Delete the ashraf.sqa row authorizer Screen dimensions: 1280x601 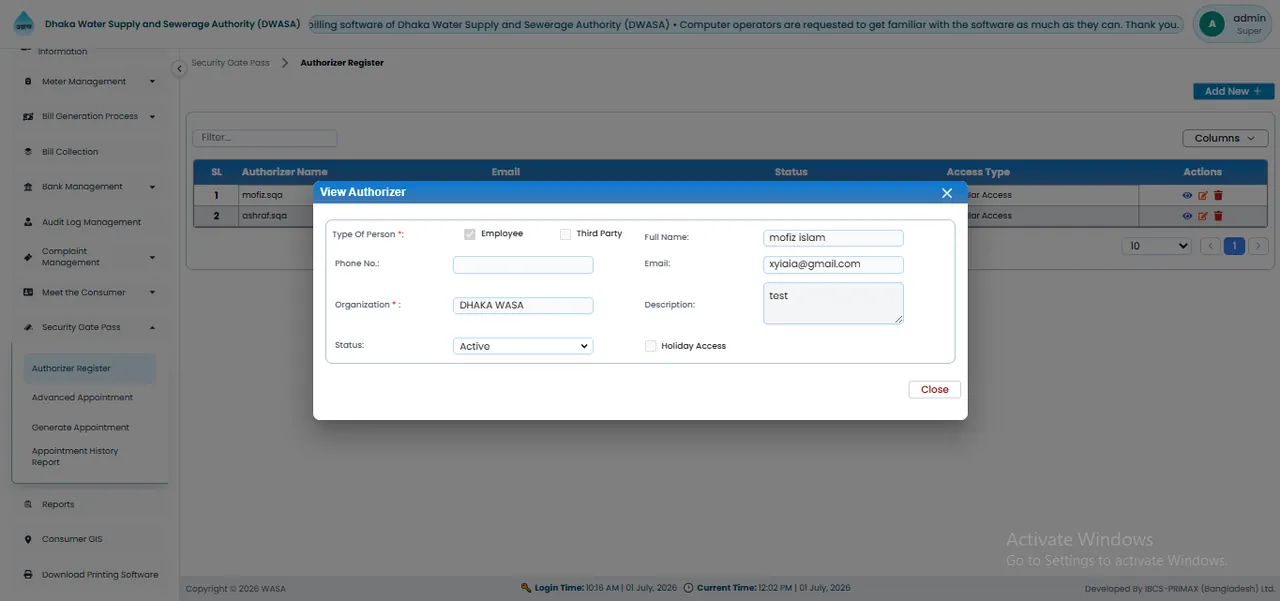point(1218,216)
